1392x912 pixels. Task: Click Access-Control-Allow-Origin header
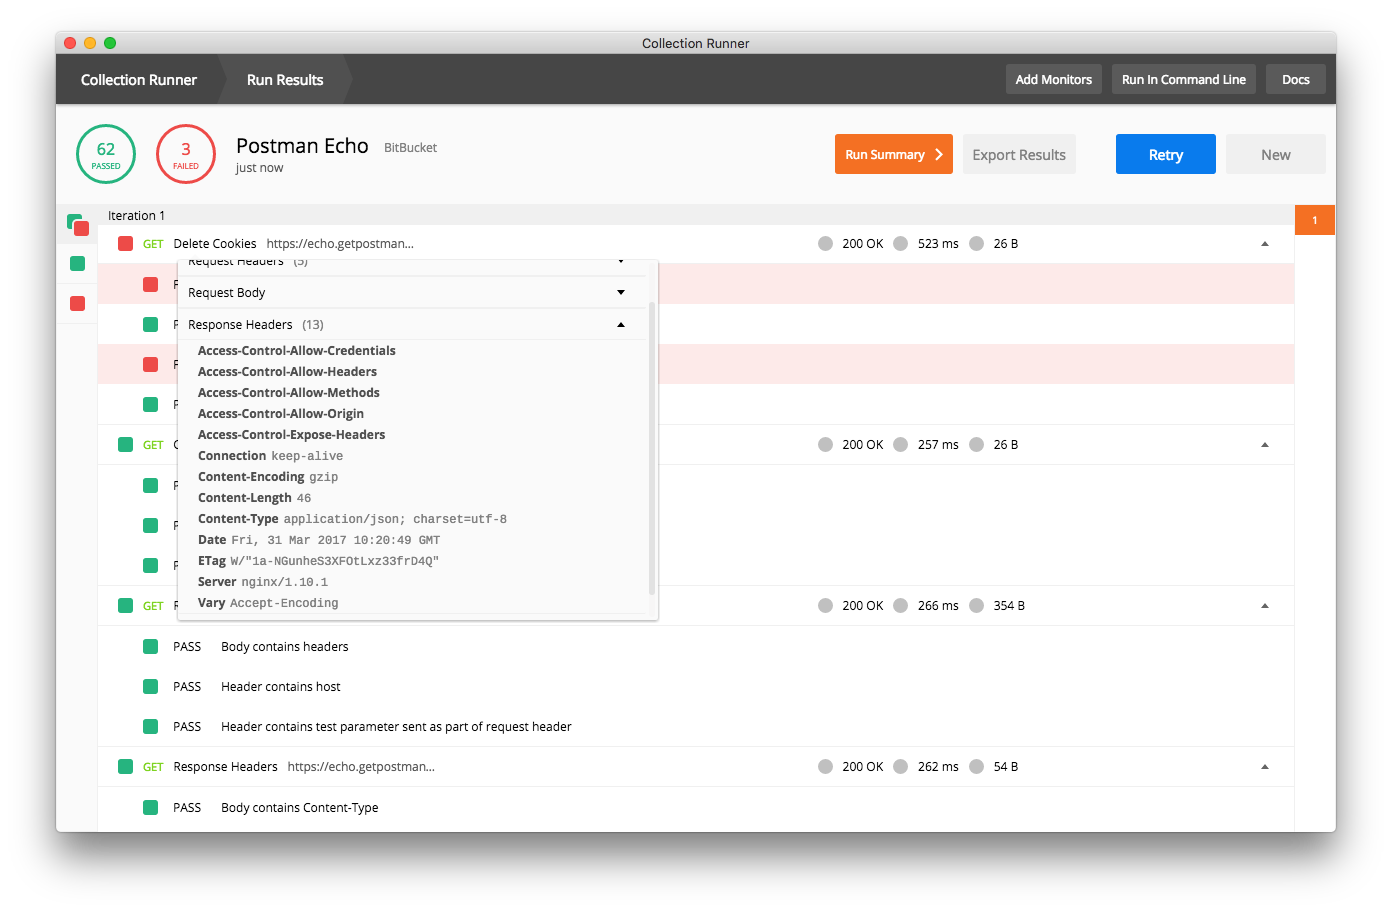[x=281, y=414]
